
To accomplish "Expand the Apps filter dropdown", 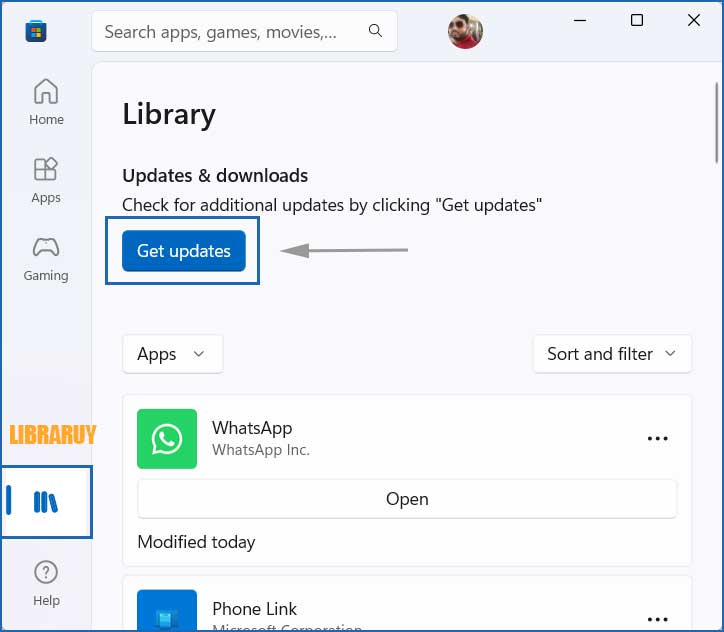I will tap(173, 354).
